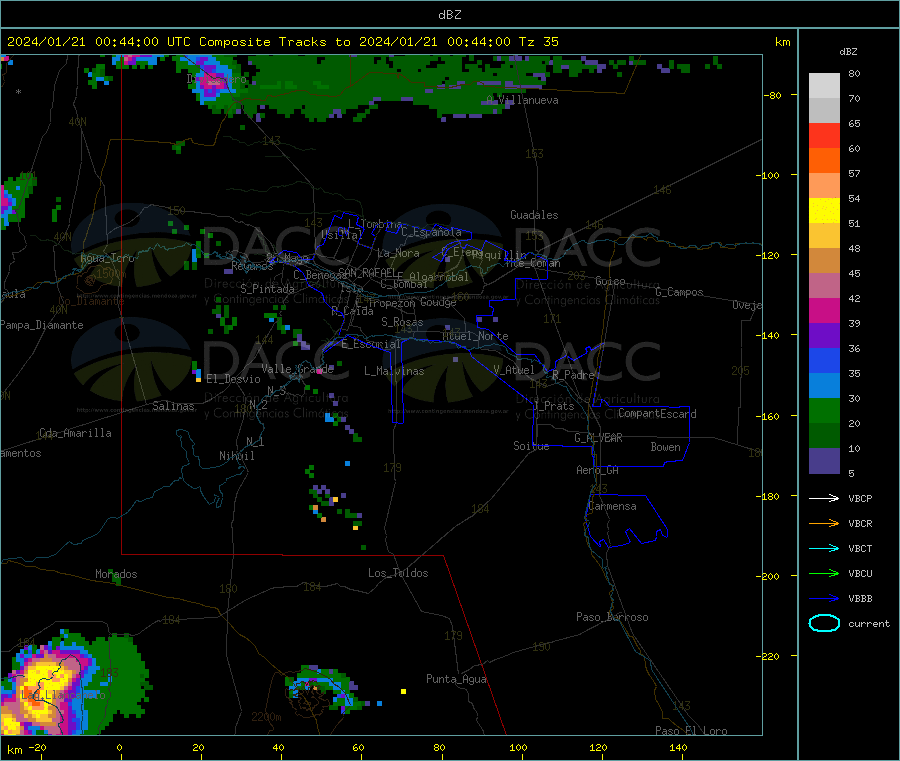Screen dimensions: 900x761
Task: Click the 'R_Padre' map label
Action: [573, 375]
